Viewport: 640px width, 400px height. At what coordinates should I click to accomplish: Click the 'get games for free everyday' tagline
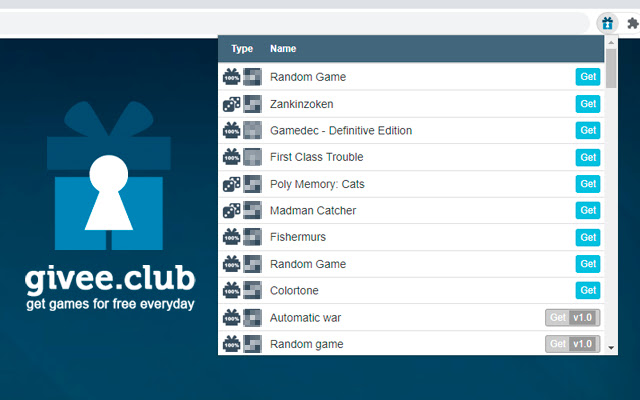(x=110, y=304)
